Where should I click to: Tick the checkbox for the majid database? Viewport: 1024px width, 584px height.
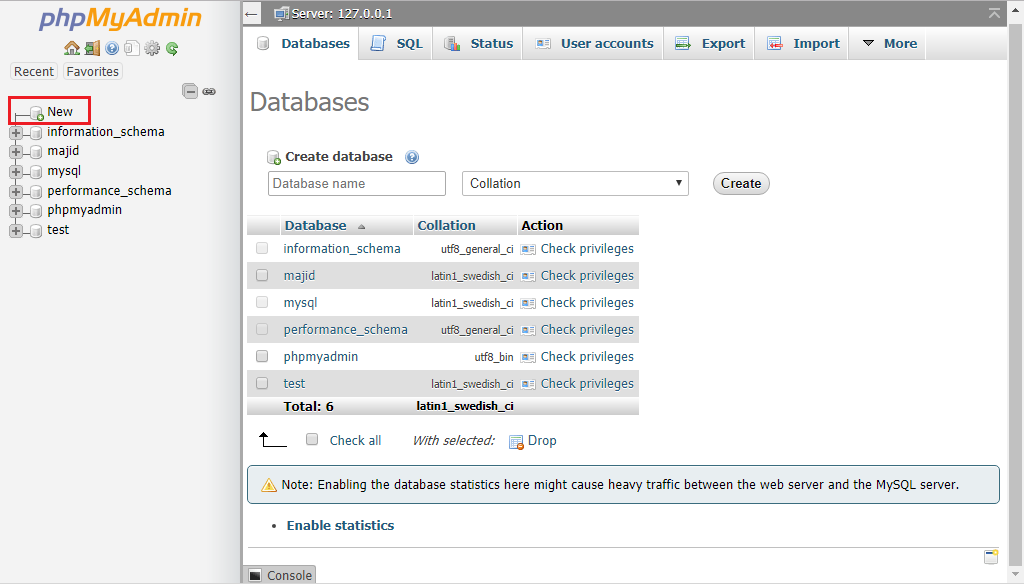262,275
